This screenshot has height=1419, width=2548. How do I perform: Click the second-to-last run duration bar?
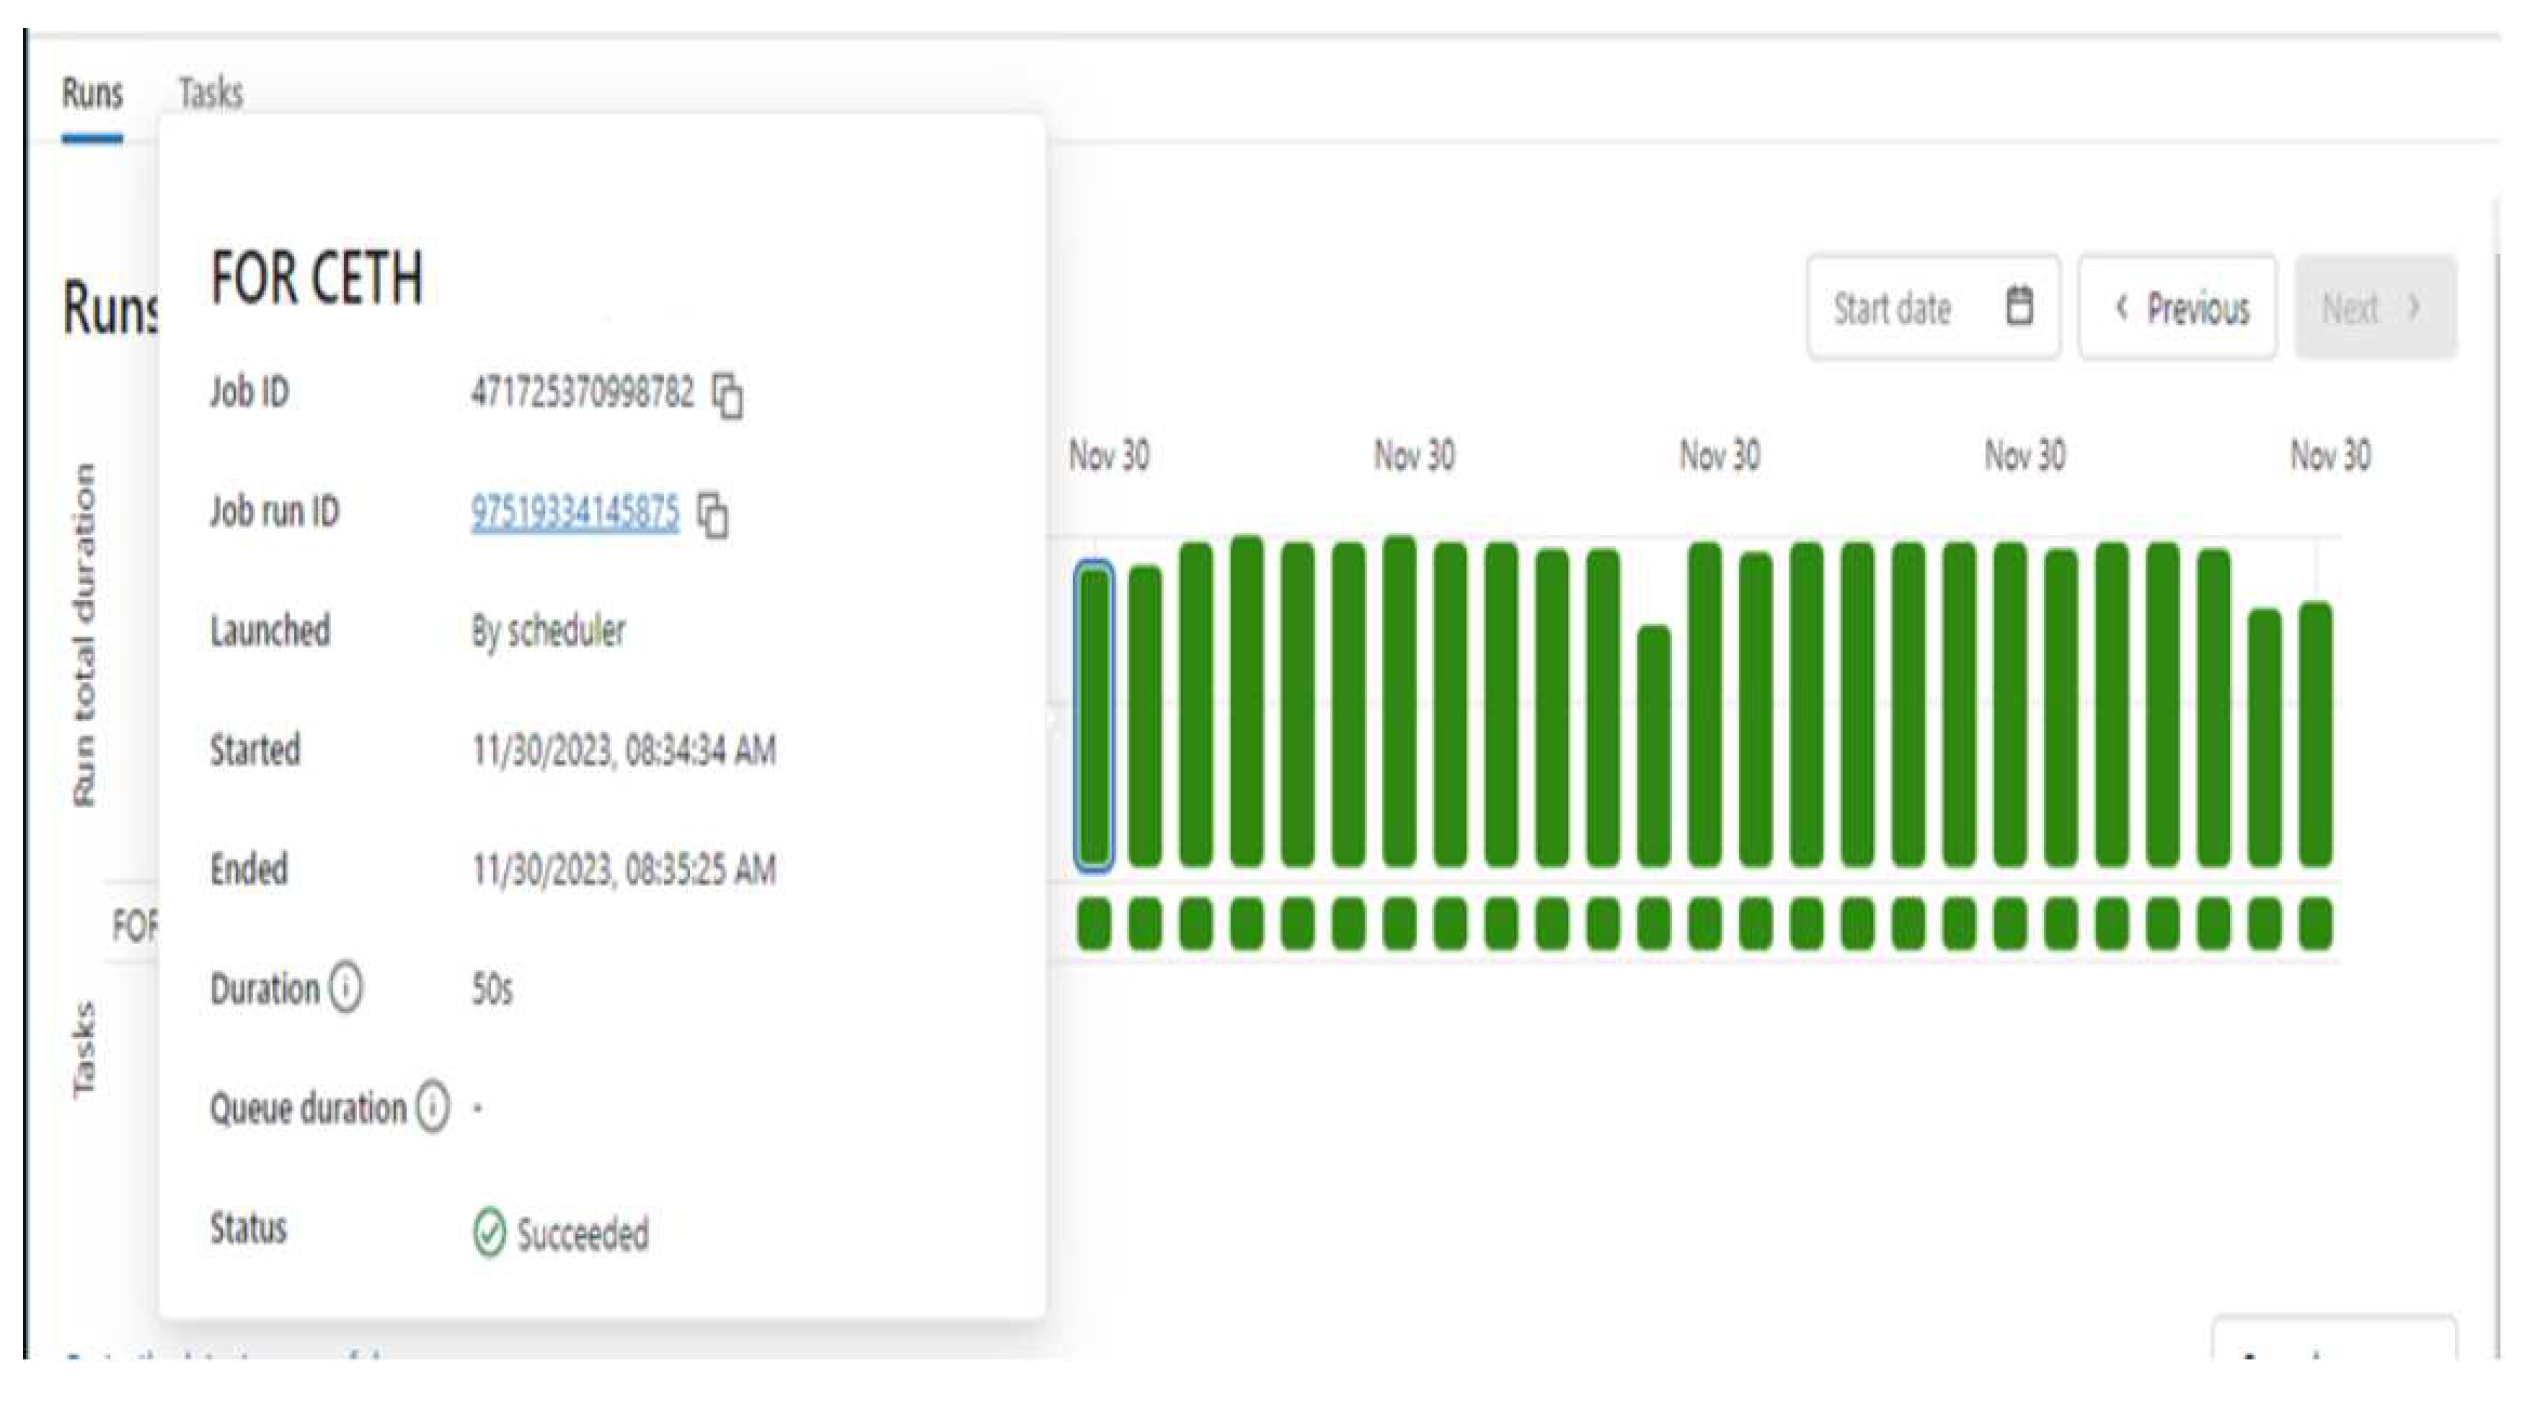pyautogui.click(x=2265, y=737)
